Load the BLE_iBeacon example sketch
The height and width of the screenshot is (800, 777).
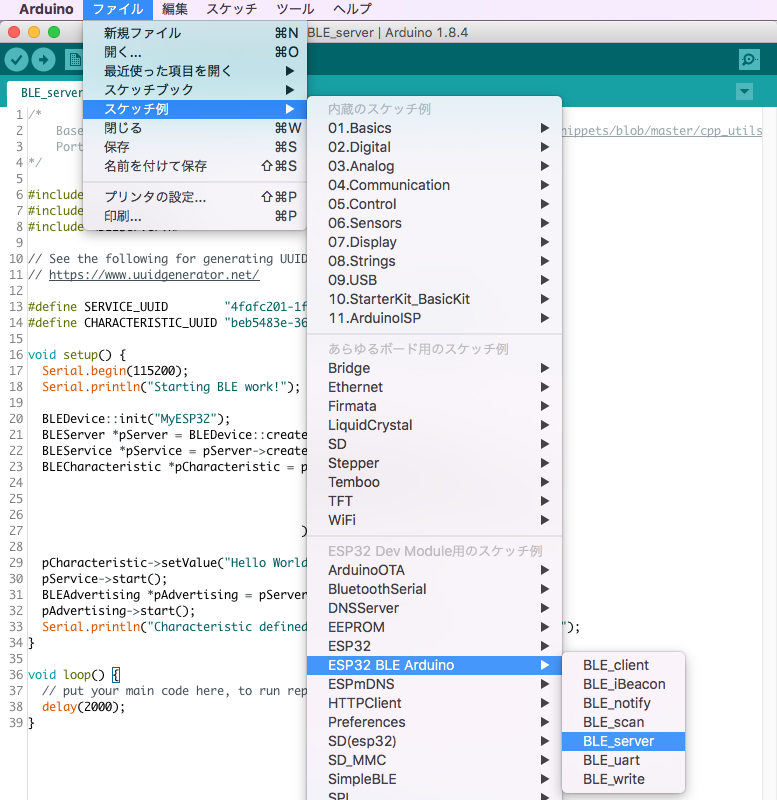pos(623,684)
